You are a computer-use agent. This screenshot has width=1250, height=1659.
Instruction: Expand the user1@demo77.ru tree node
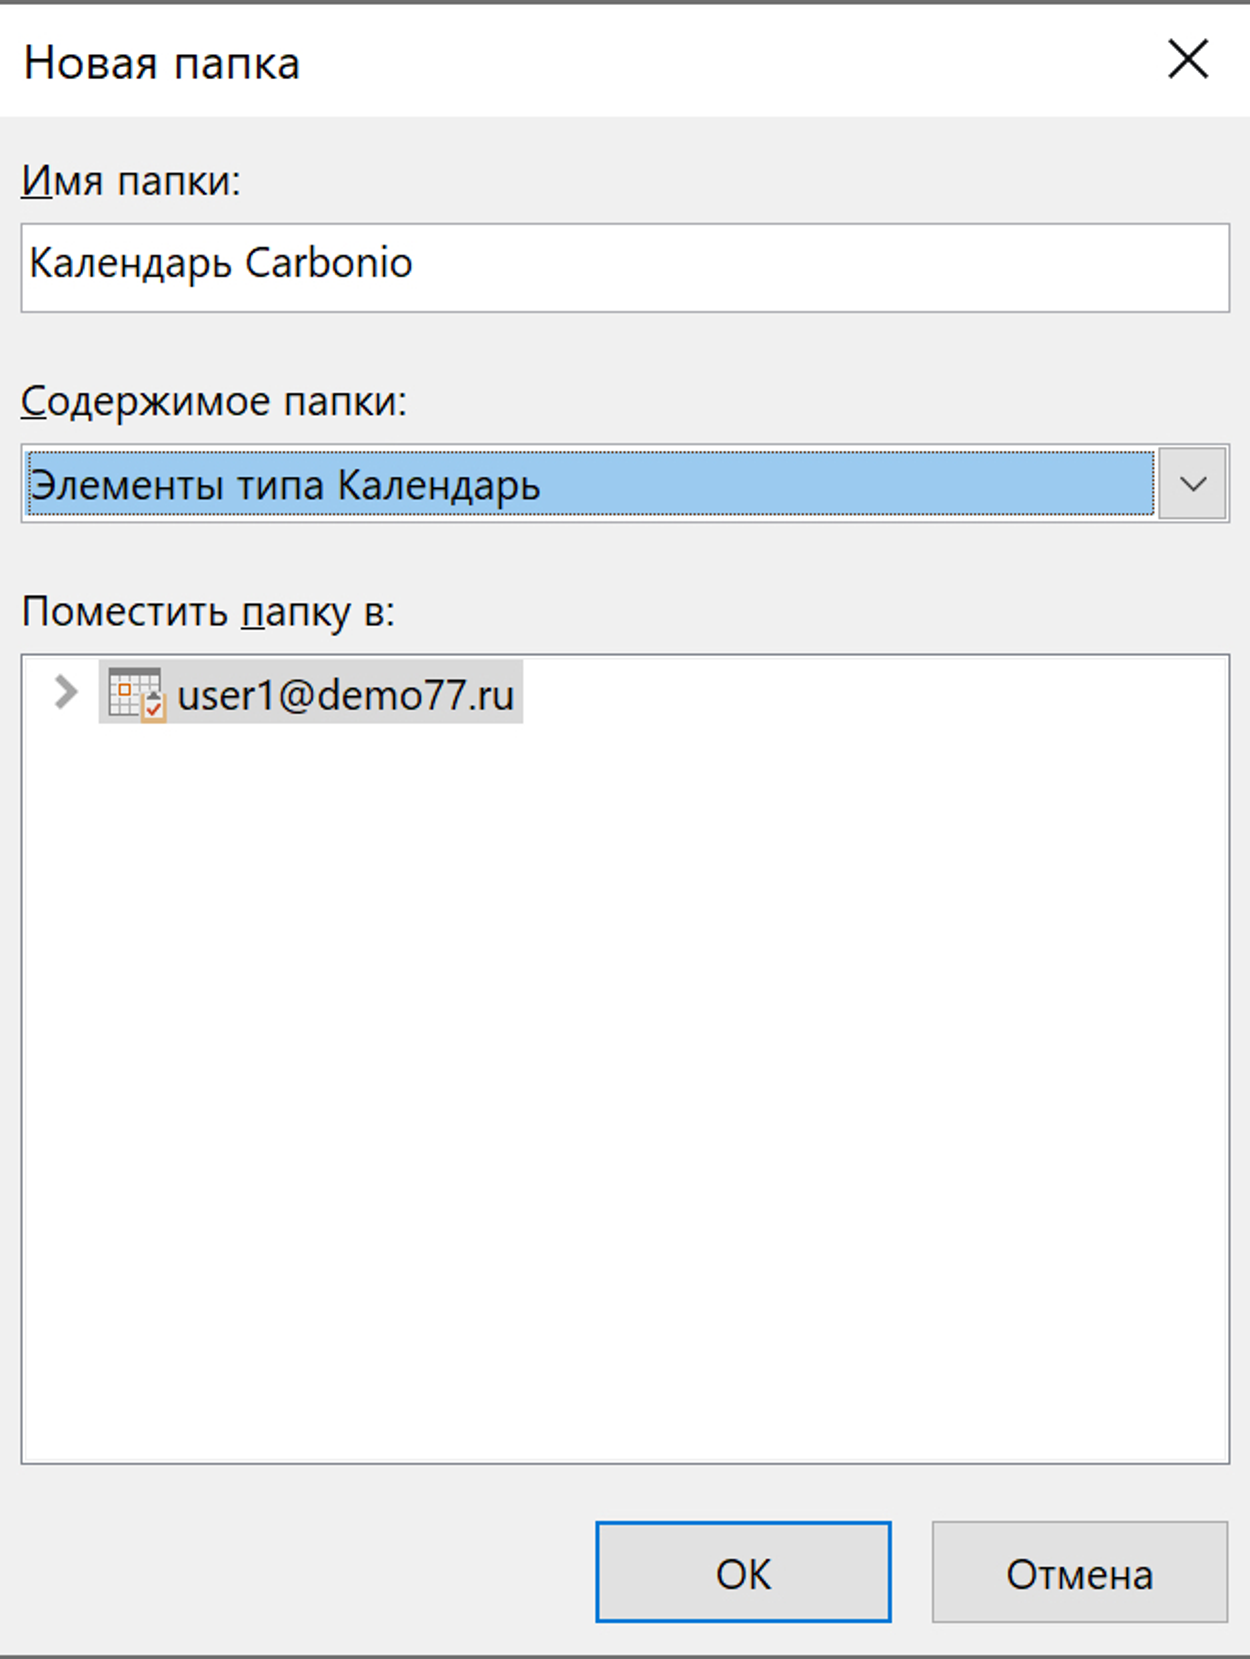tap(66, 692)
